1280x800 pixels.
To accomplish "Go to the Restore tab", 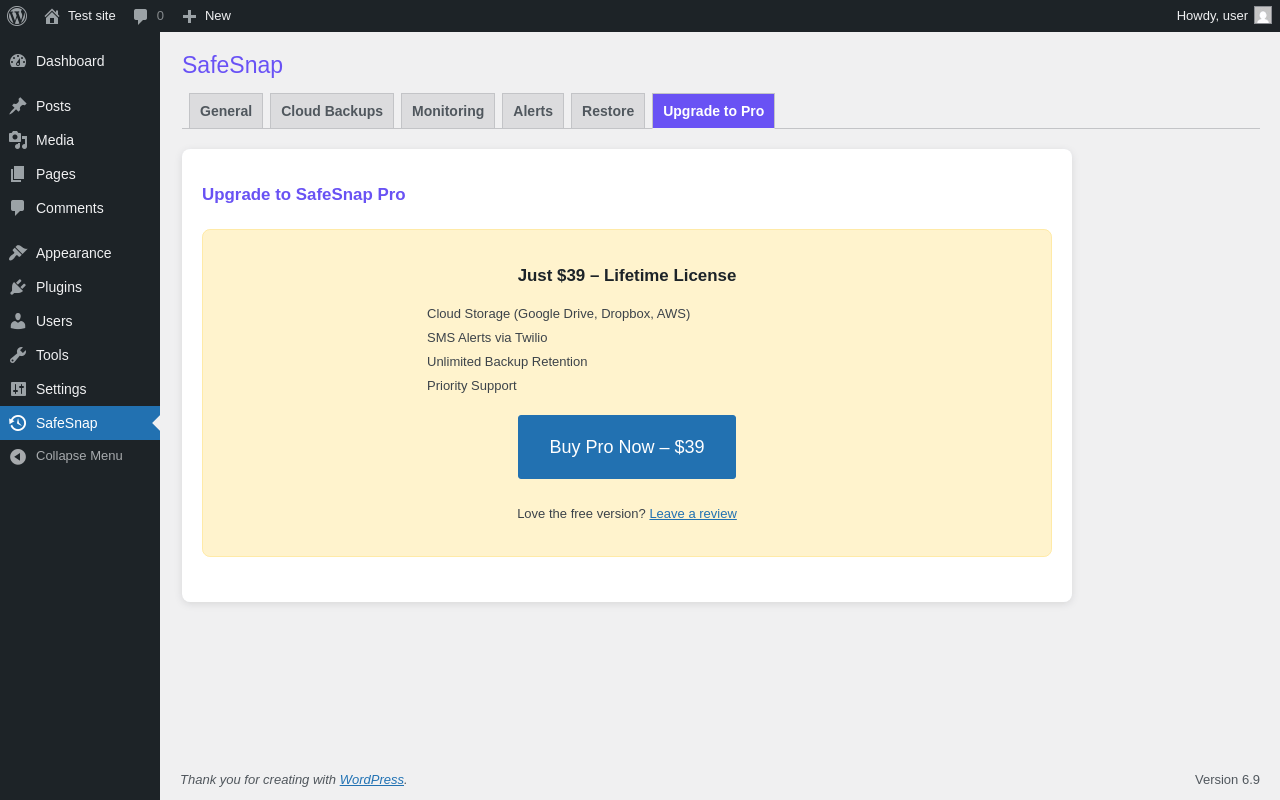I will pyautogui.click(x=608, y=111).
